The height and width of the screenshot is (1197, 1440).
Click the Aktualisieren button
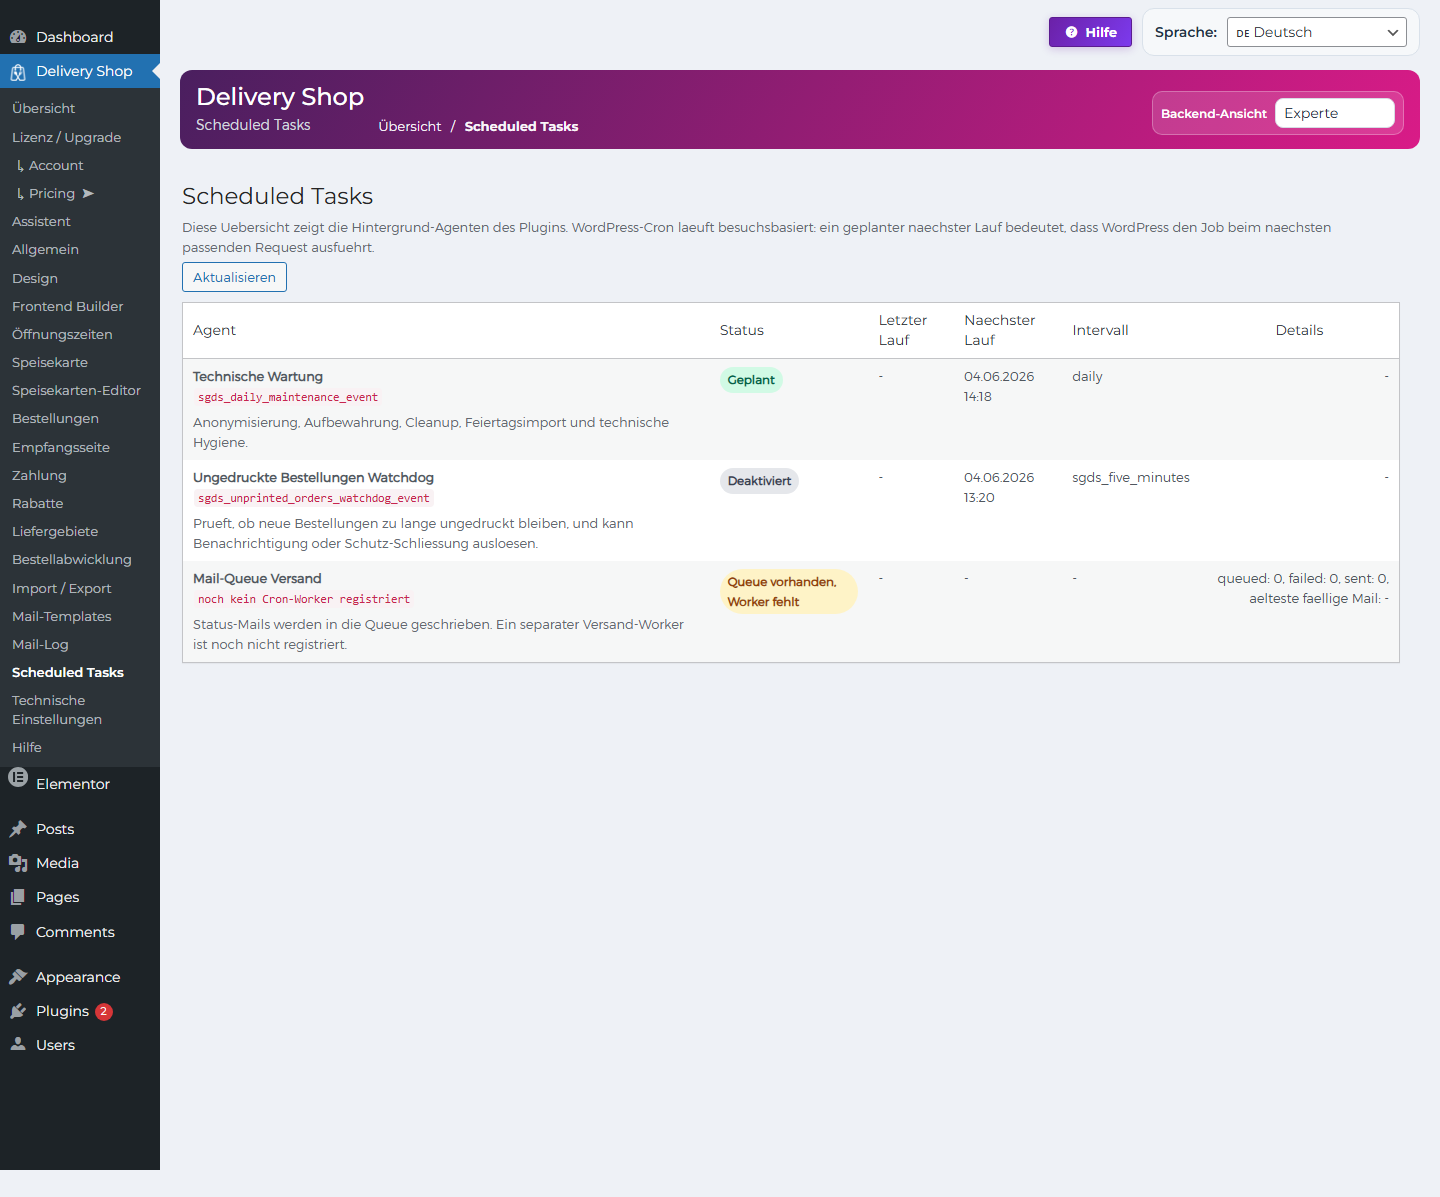234,277
